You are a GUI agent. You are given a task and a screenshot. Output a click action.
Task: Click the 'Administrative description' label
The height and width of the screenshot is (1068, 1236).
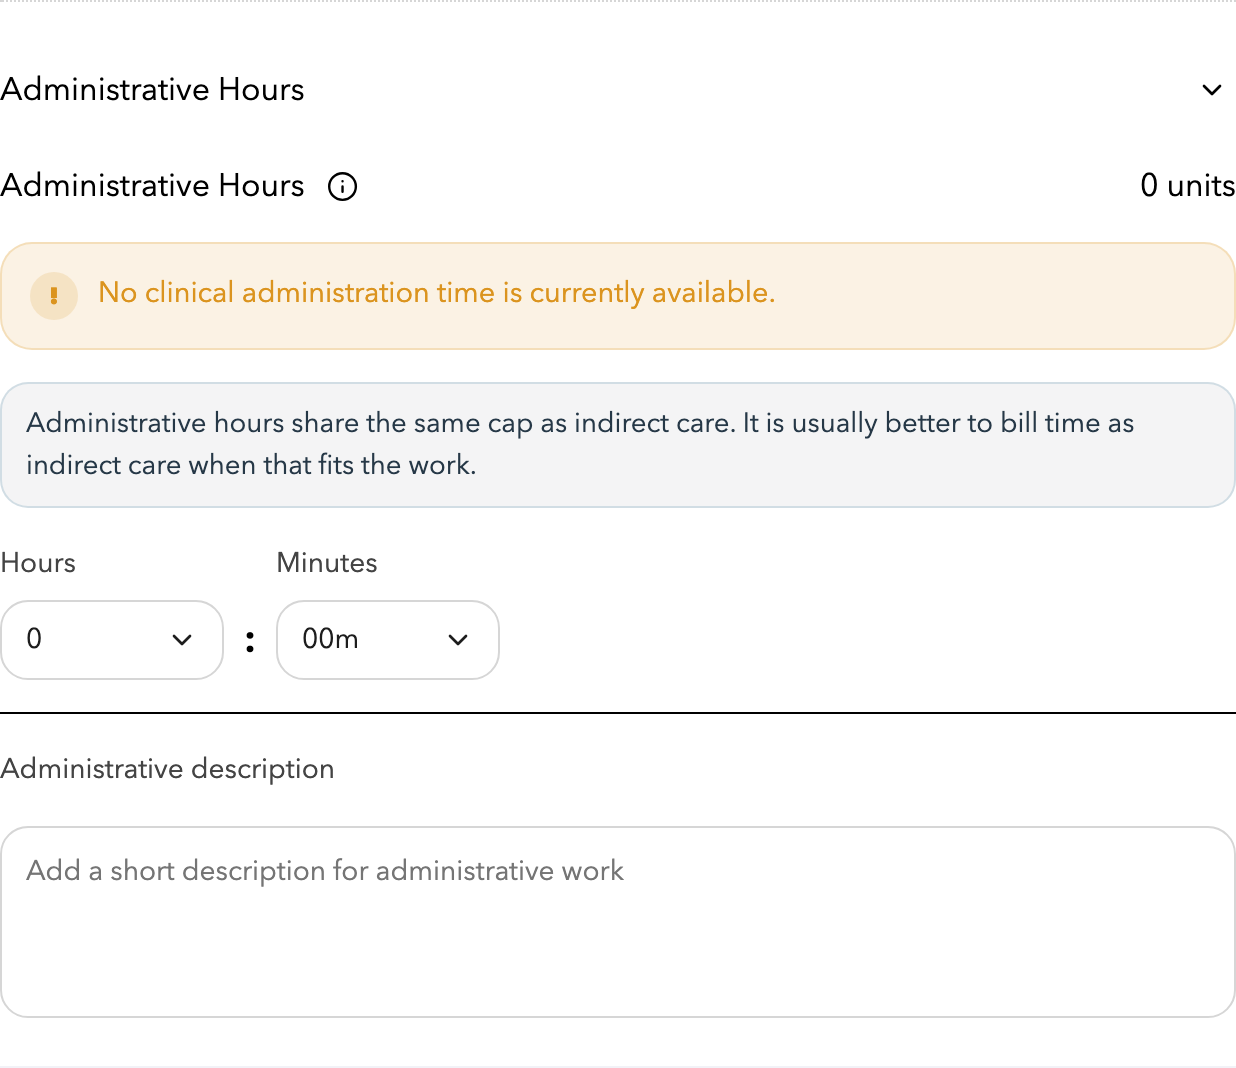click(x=167, y=769)
